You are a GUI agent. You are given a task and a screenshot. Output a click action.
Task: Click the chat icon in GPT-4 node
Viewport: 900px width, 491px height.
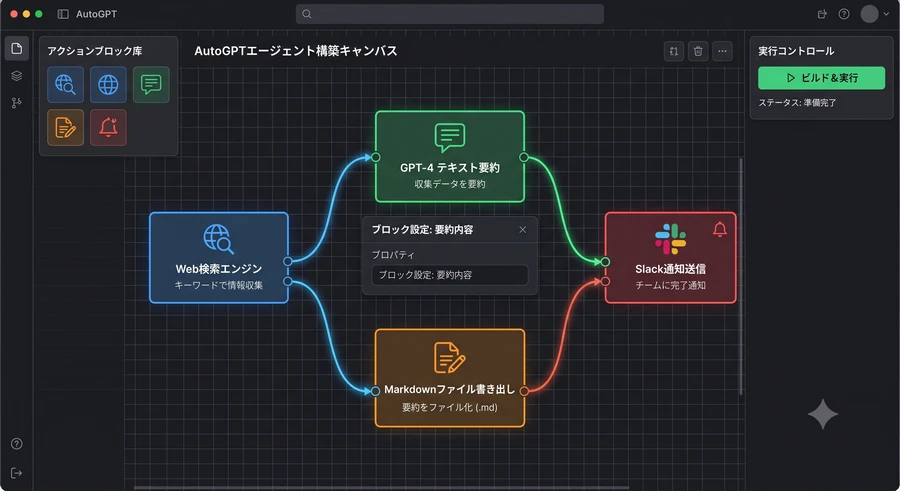coord(450,138)
